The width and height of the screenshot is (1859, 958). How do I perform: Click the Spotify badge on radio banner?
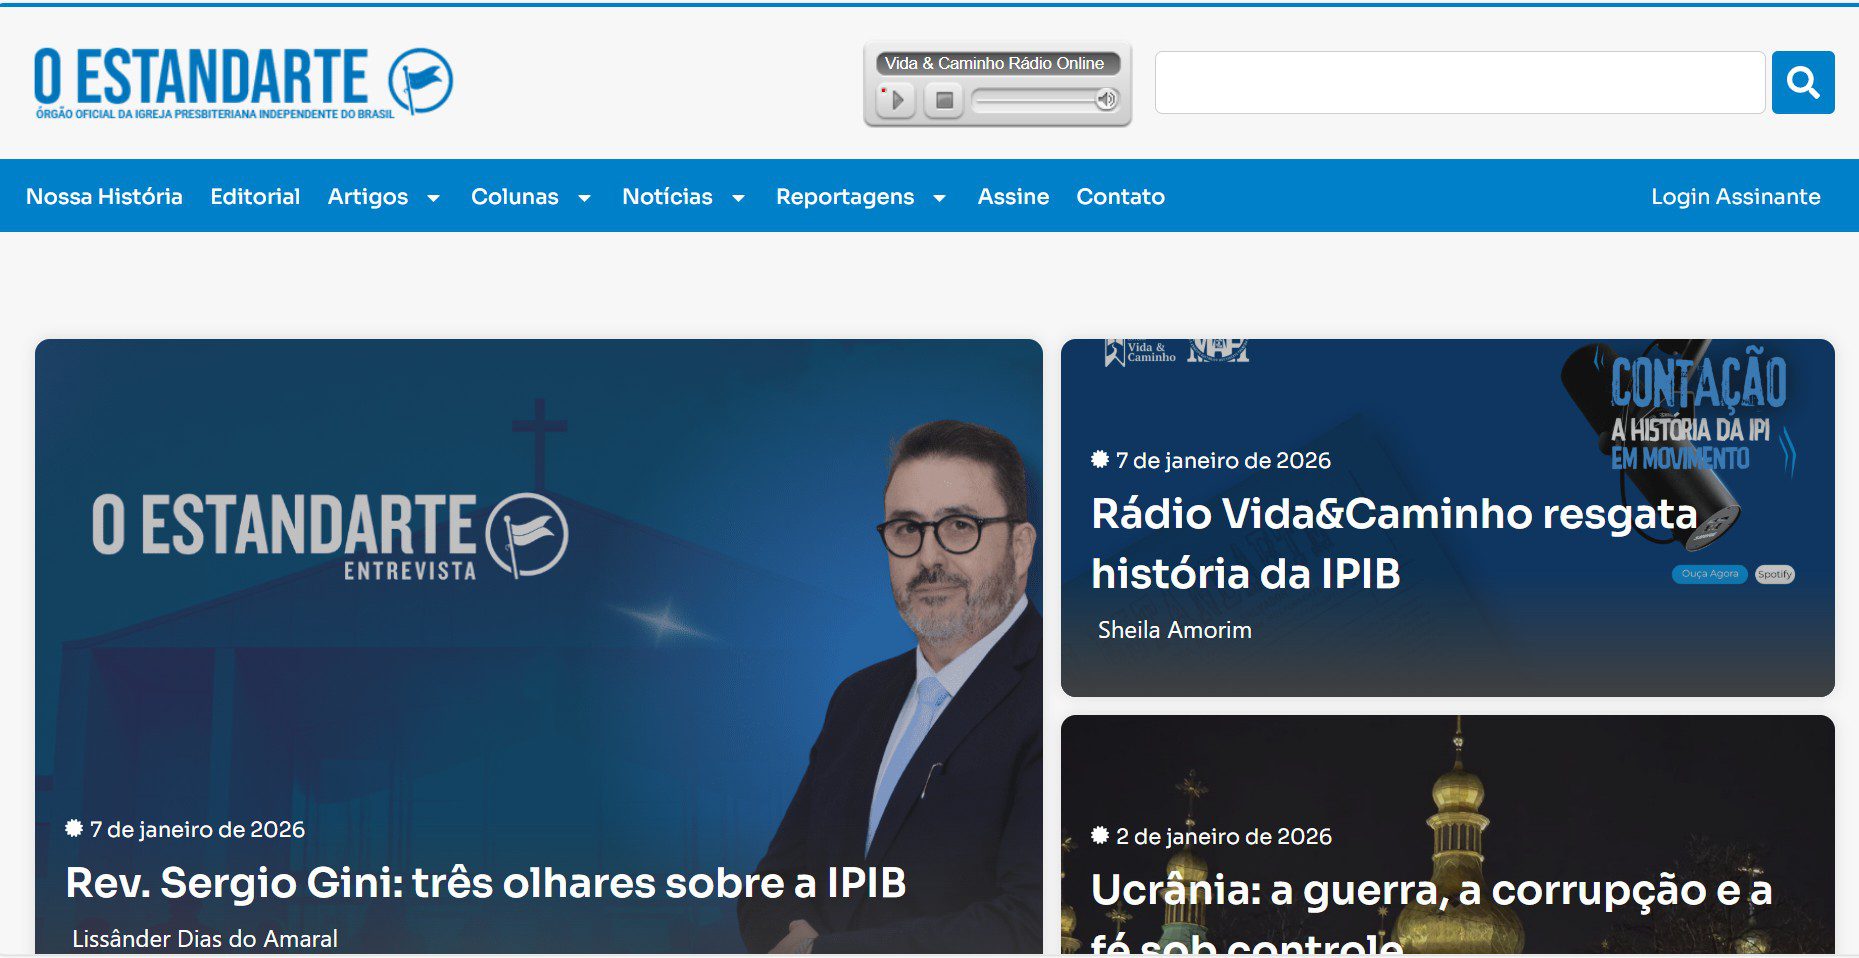[x=1774, y=574]
